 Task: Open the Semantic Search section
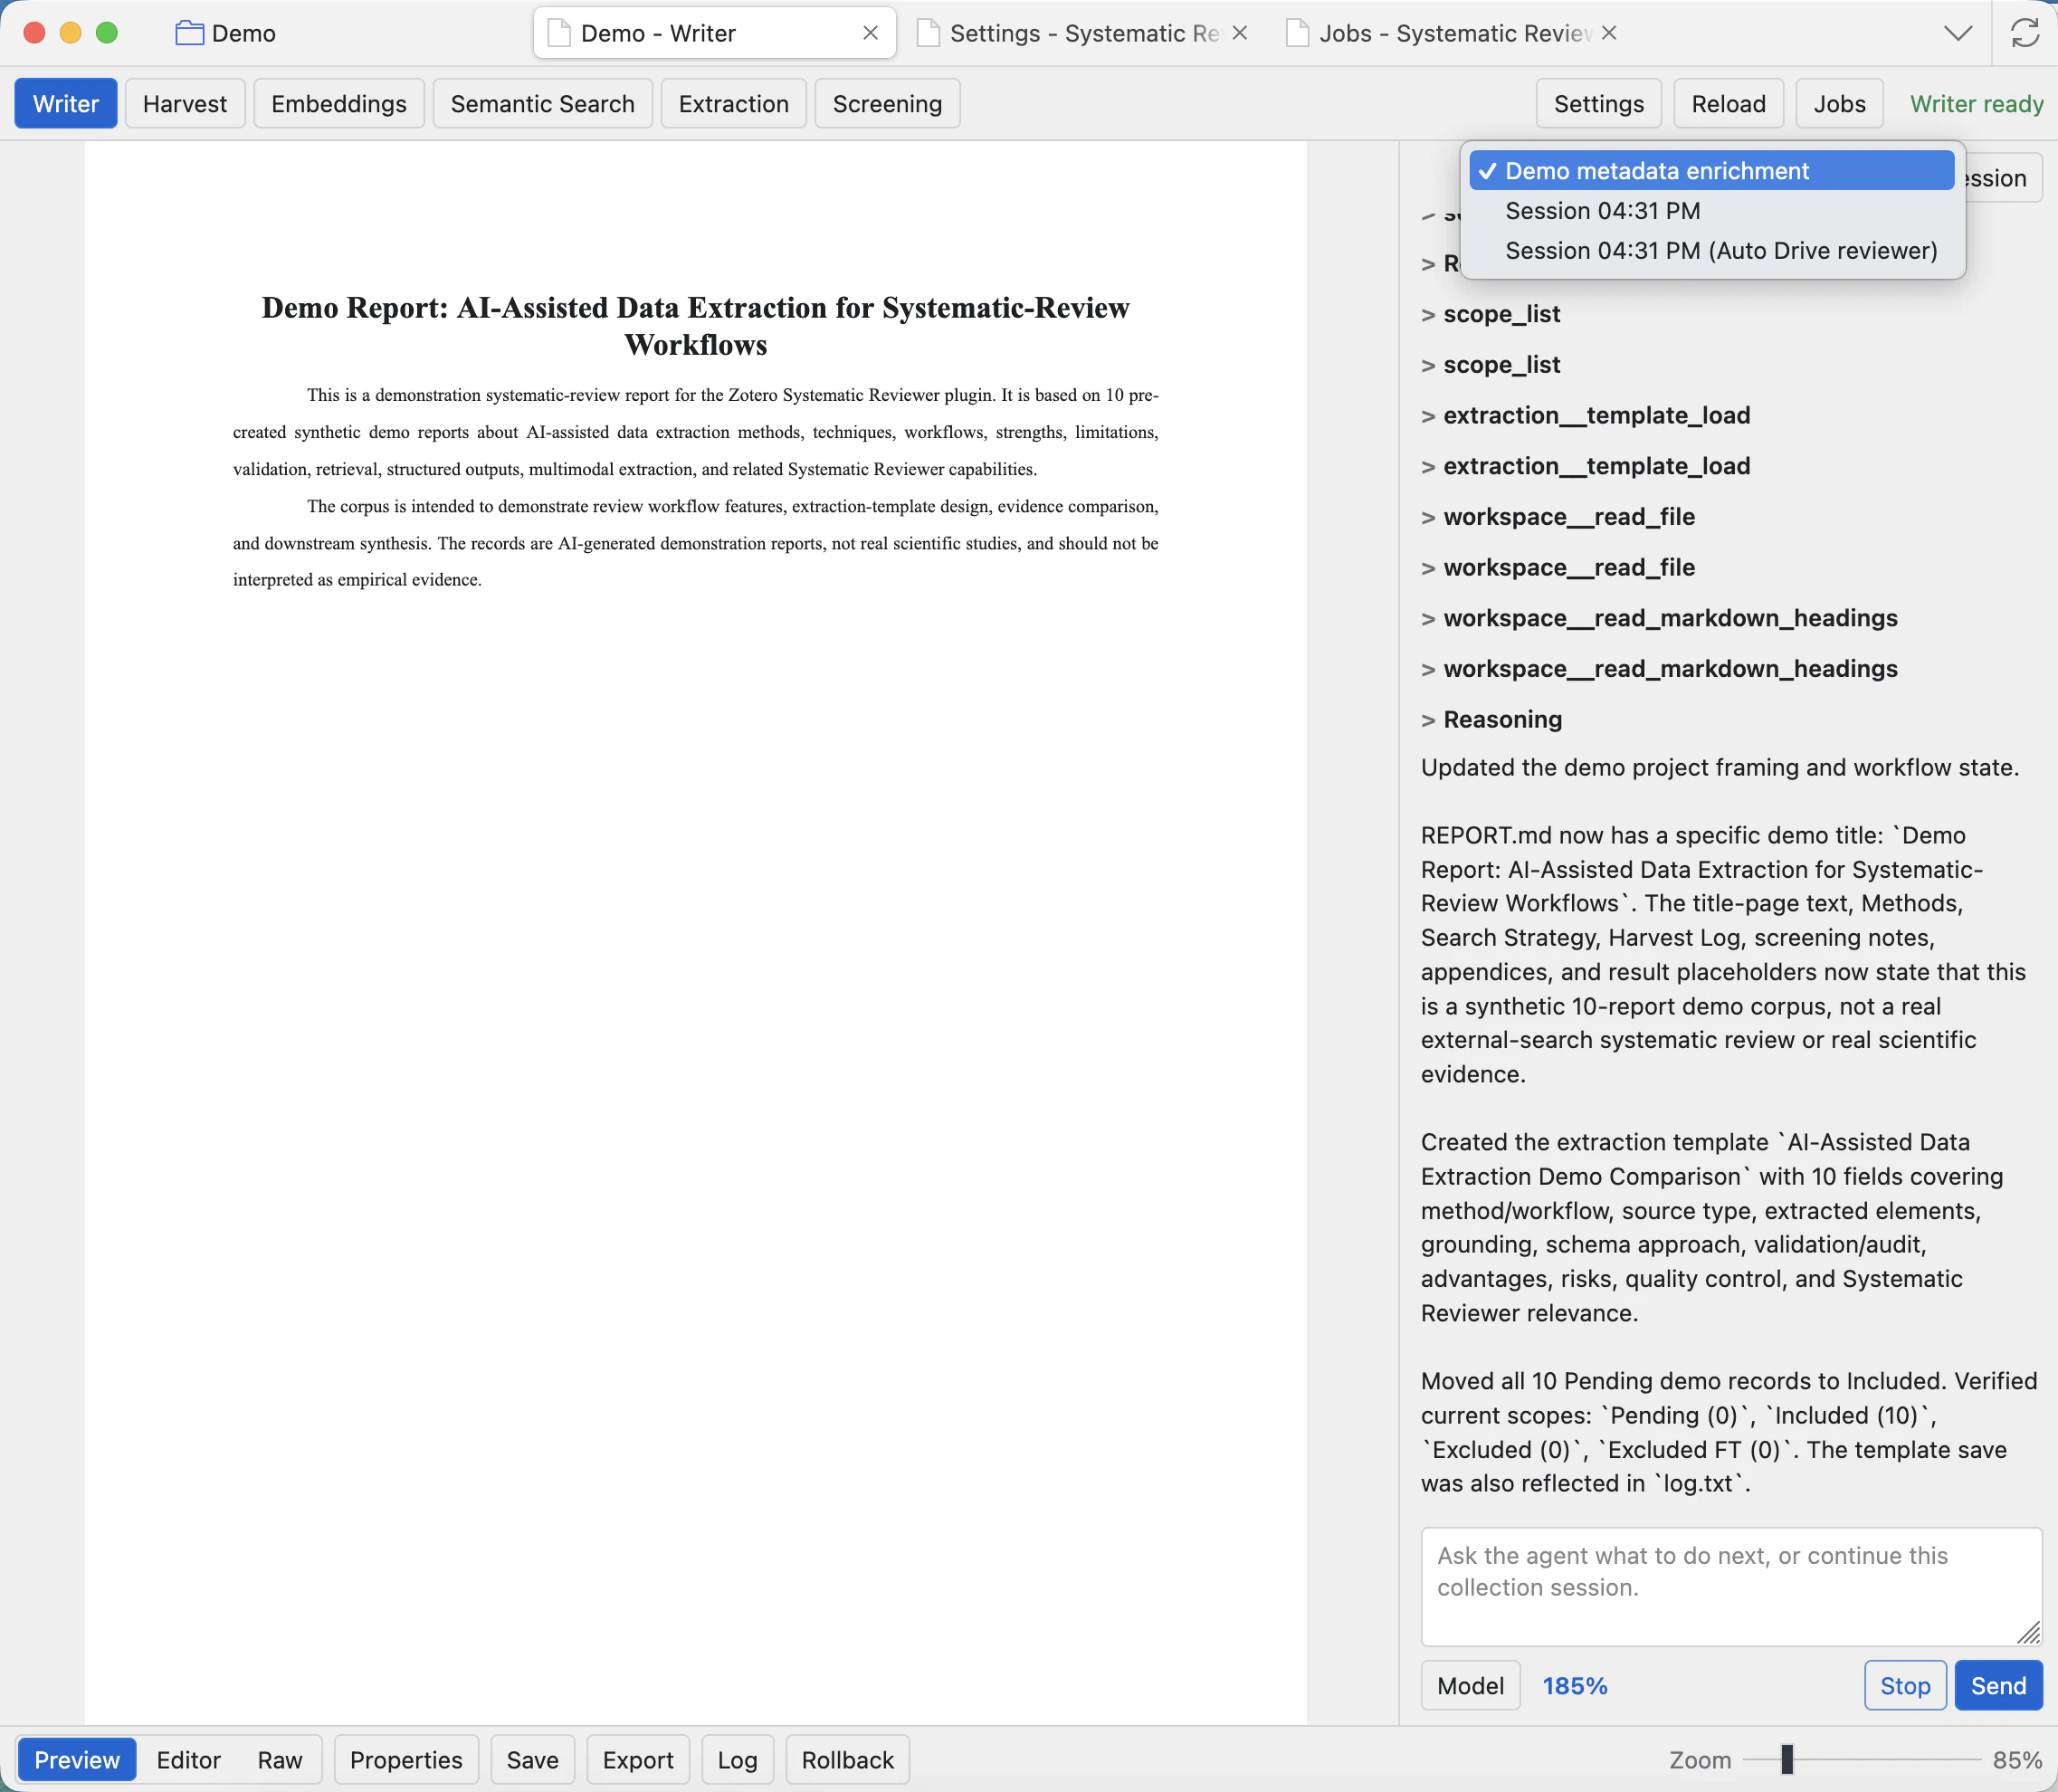click(542, 104)
